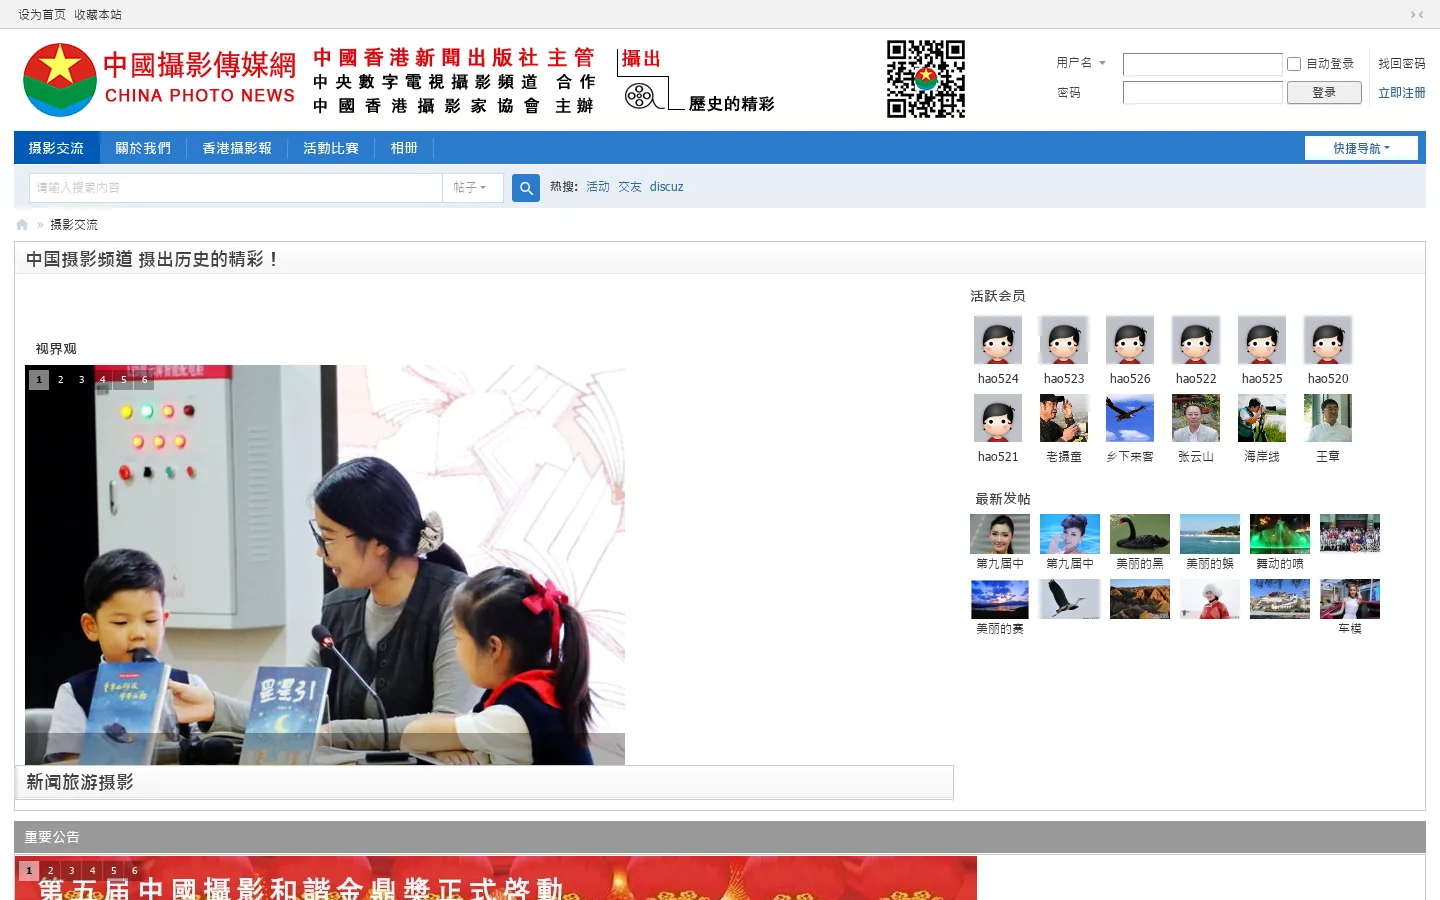Open member hao526's avatar
The height and width of the screenshot is (900, 1440).
[x=1130, y=340]
